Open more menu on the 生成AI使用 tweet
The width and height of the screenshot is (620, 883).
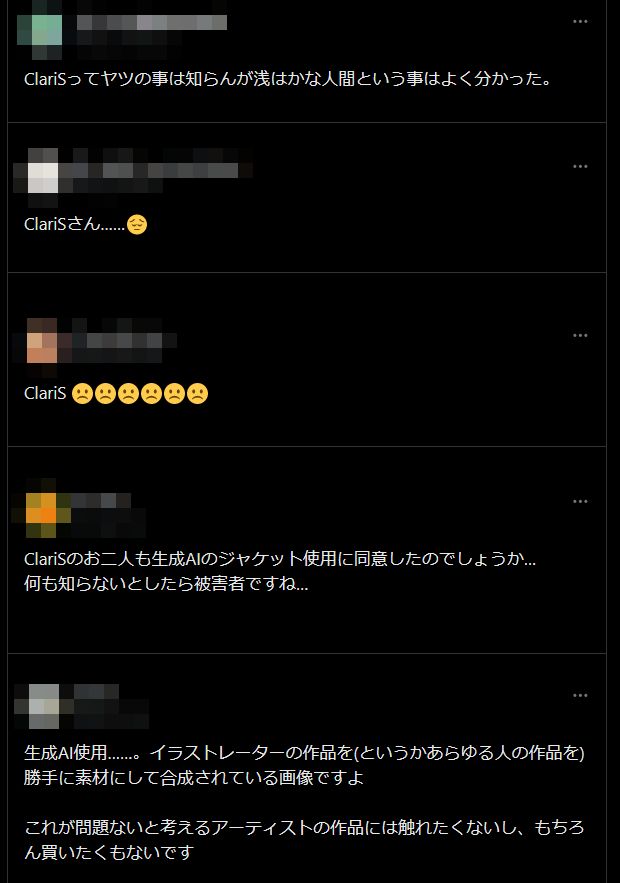click(580, 695)
